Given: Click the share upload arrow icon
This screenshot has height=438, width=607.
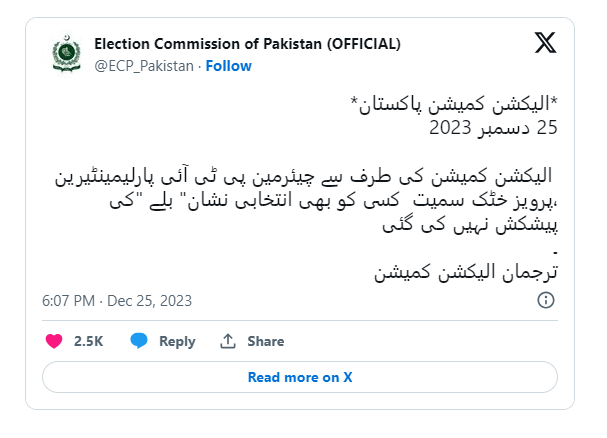Looking at the screenshot, I should [228, 341].
